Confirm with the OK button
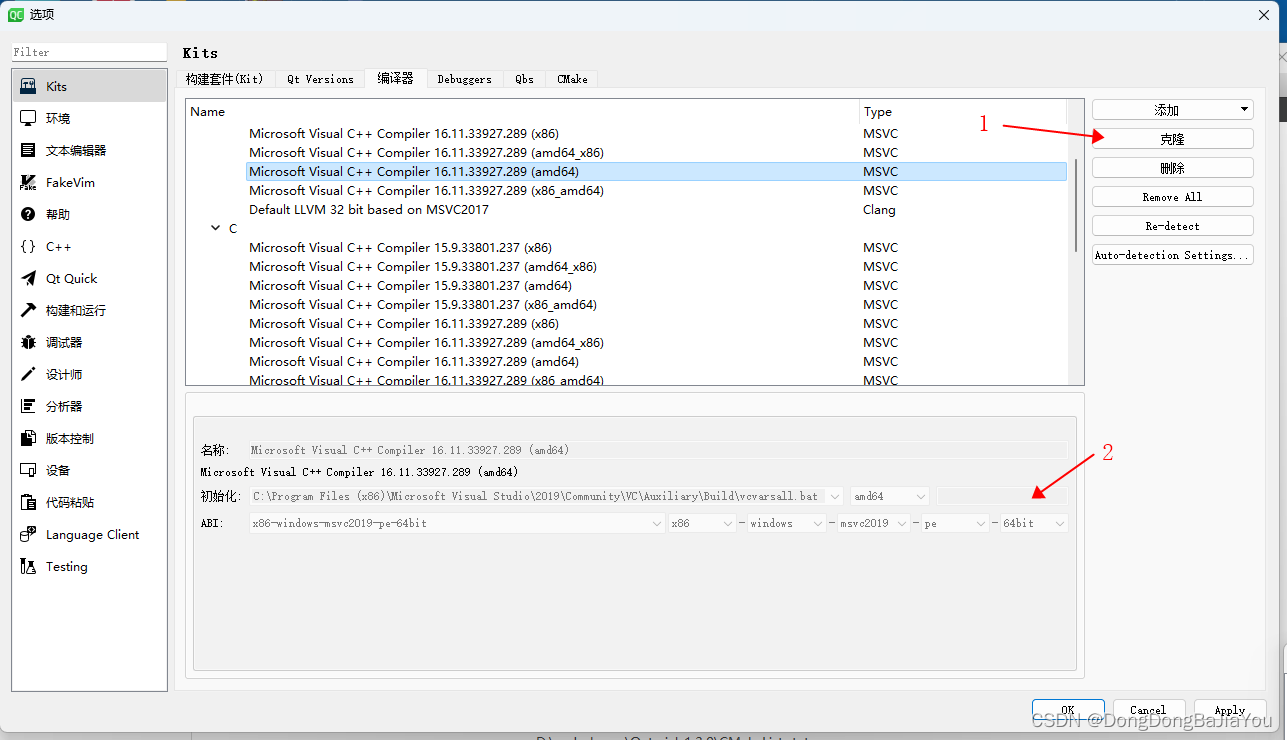1287x740 pixels. (x=1068, y=710)
